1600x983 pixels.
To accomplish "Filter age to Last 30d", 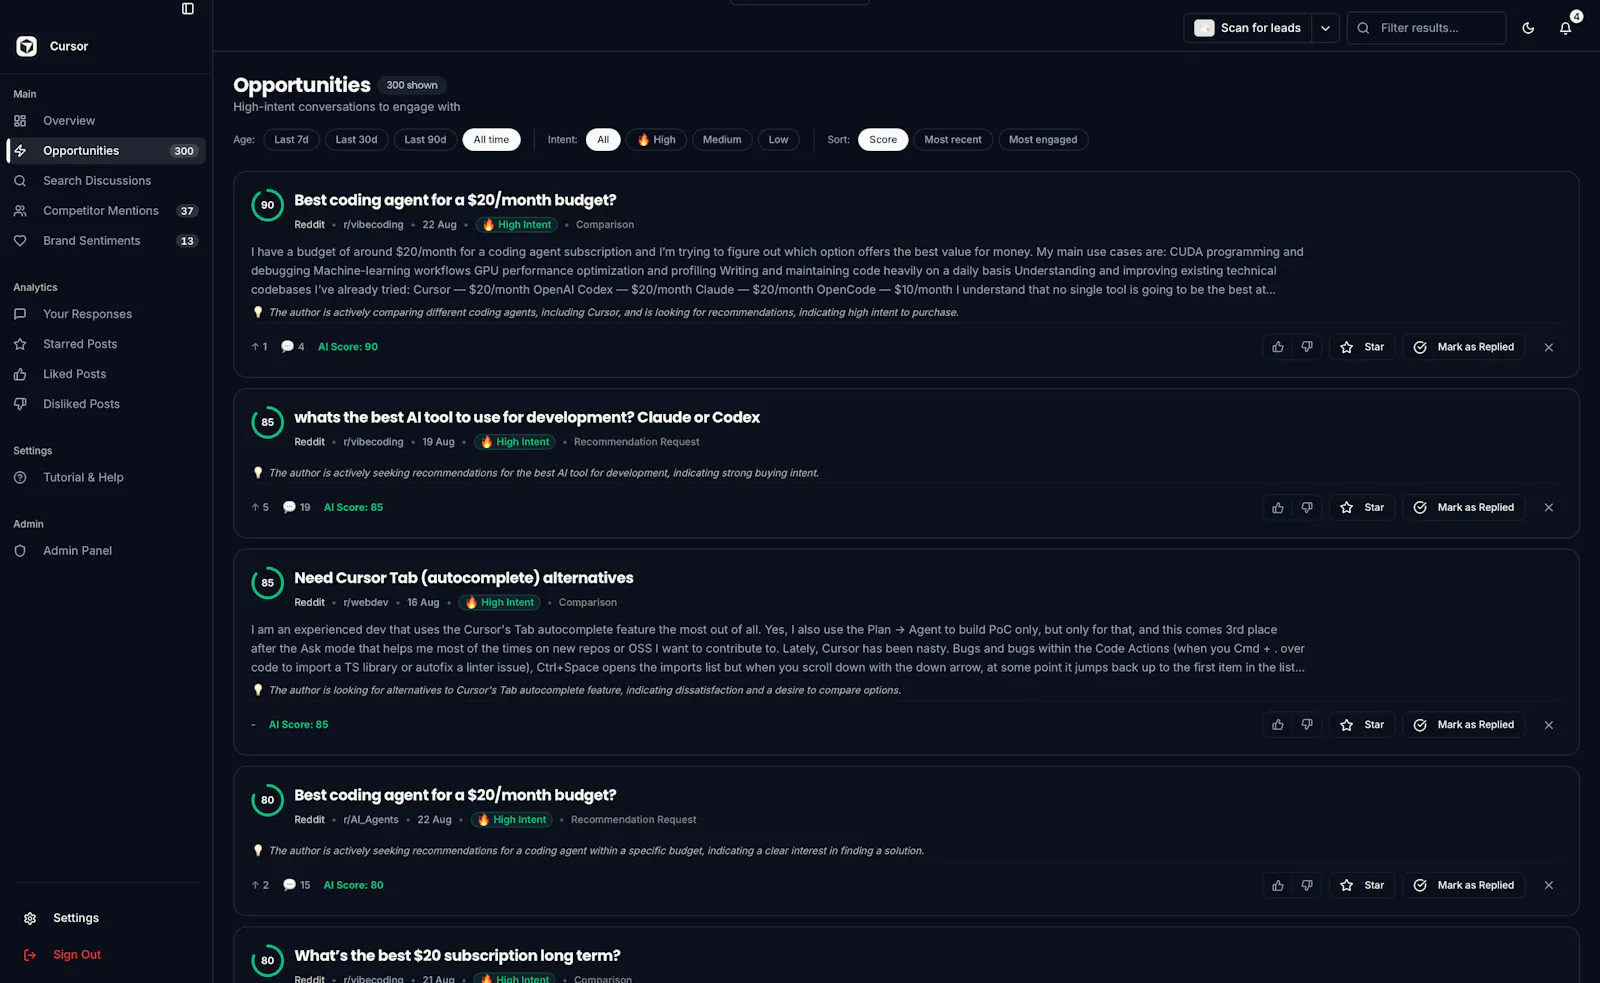I will pos(356,140).
